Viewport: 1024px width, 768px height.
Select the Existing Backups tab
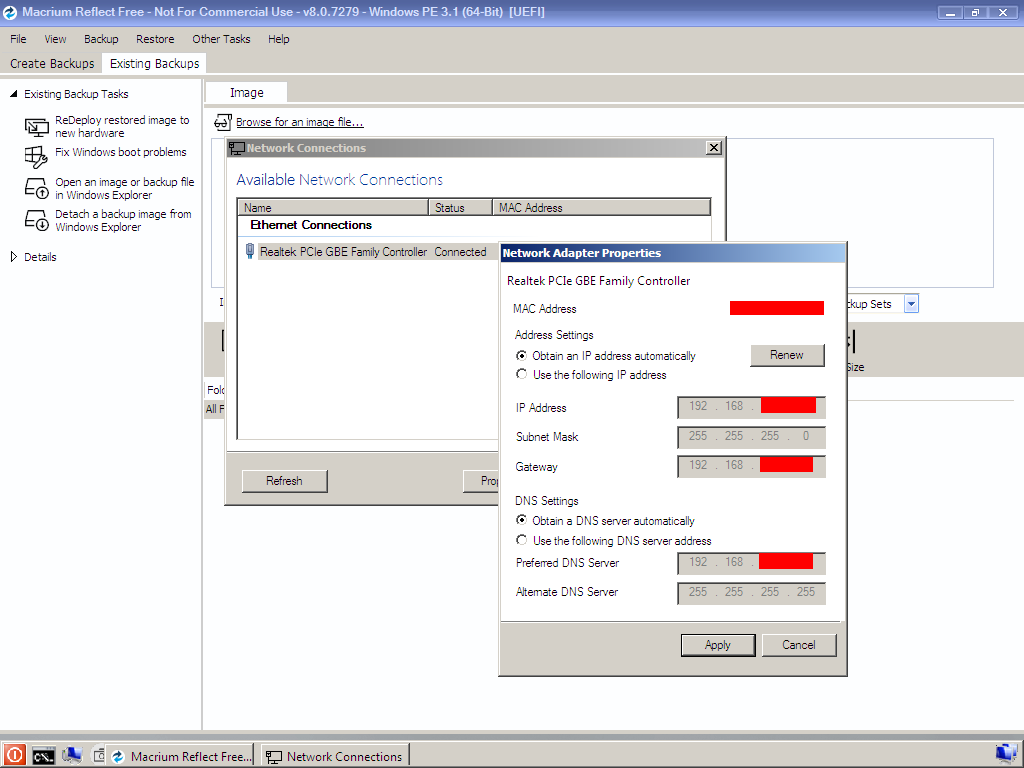coord(154,63)
